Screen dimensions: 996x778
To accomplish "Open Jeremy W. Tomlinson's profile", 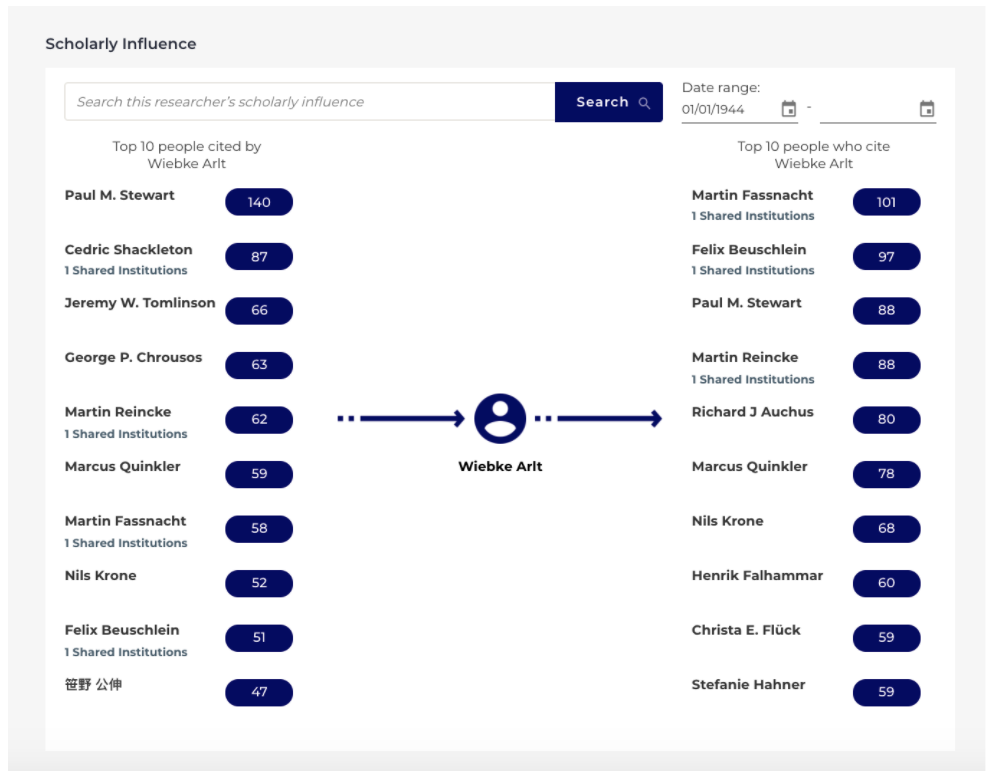I will tap(140, 303).
